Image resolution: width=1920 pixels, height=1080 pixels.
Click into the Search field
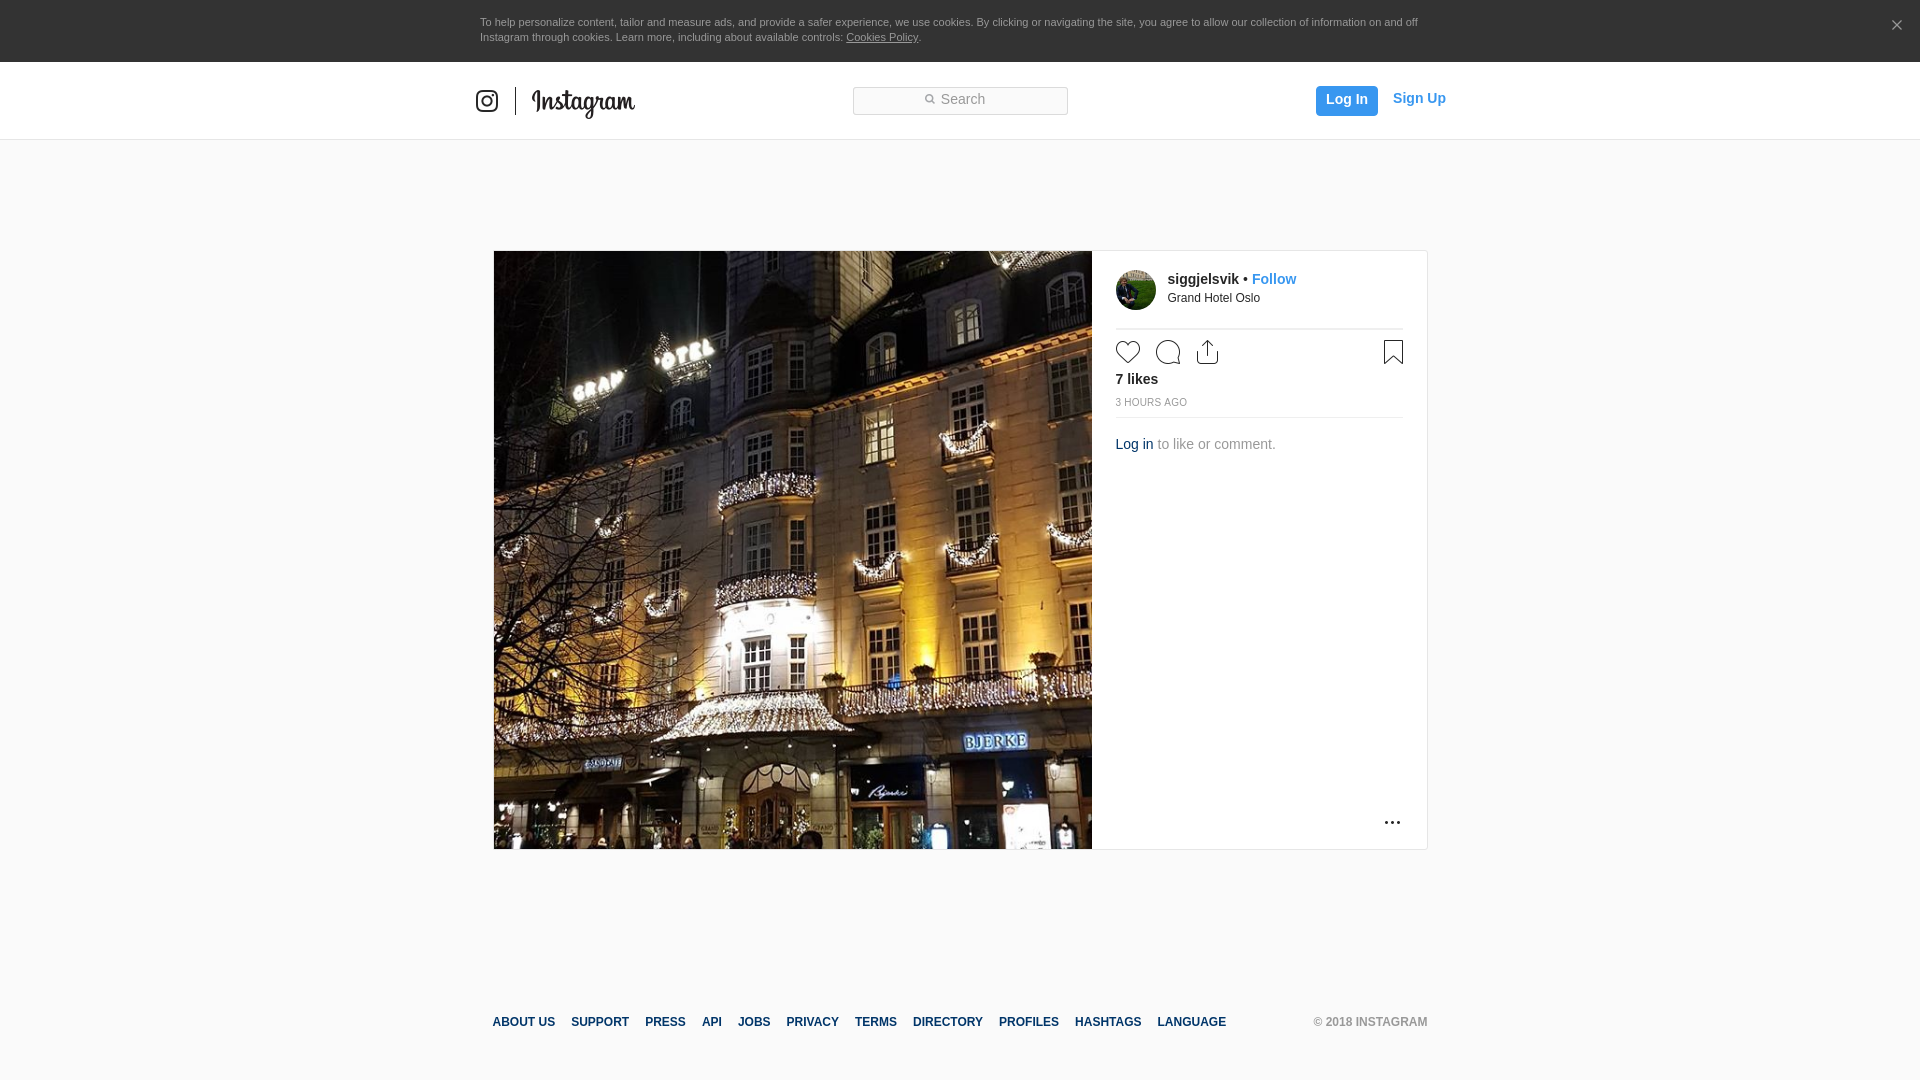tap(960, 100)
